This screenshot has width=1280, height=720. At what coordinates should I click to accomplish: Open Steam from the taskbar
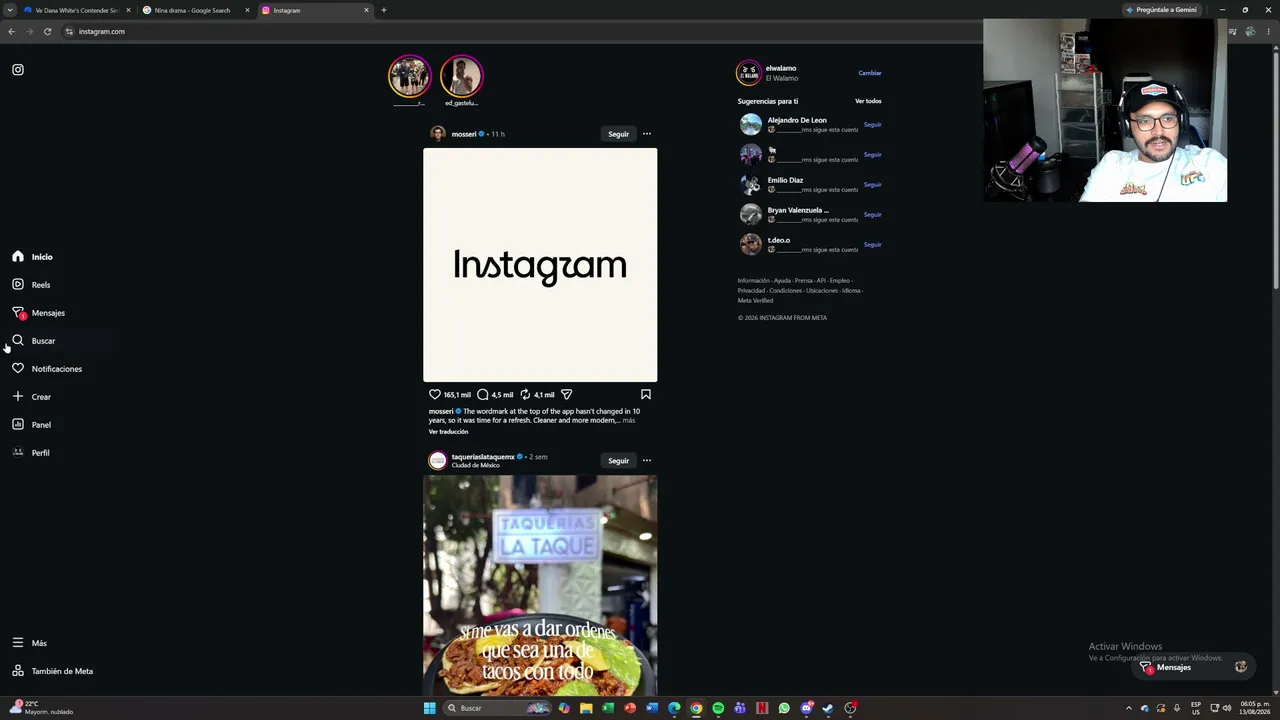pyautogui.click(x=828, y=708)
